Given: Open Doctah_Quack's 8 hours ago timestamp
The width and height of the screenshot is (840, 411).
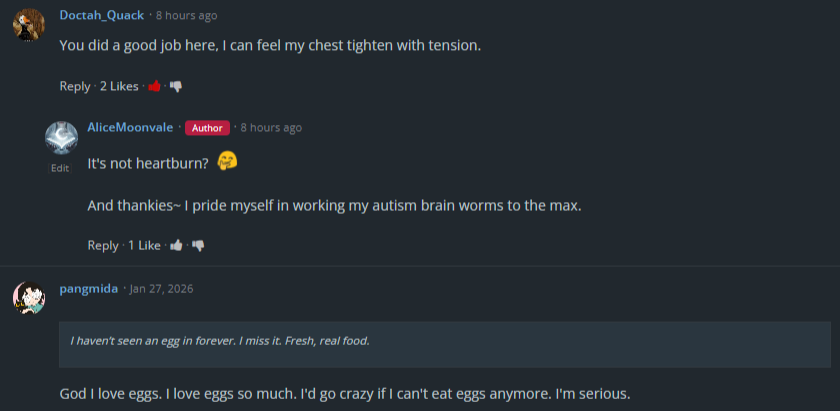Looking at the screenshot, I should 186,16.
